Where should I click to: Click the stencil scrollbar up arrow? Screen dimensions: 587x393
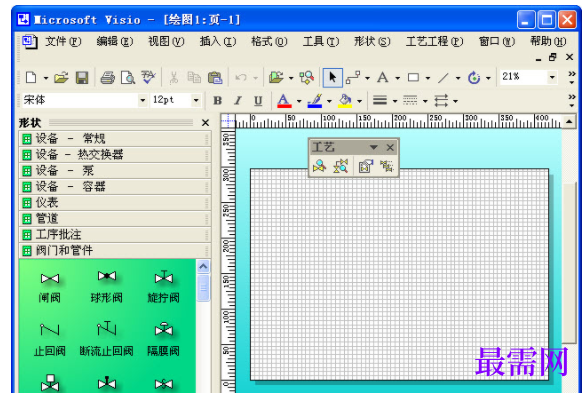[203, 266]
